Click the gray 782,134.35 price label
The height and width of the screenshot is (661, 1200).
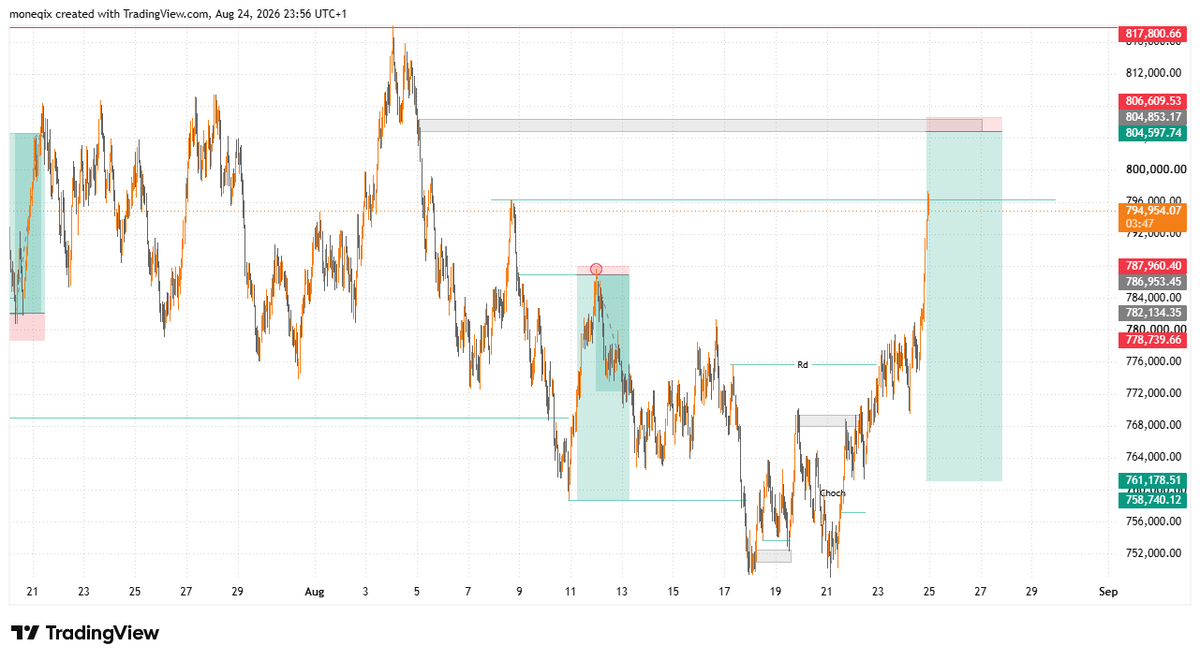click(x=1153, y=312)
